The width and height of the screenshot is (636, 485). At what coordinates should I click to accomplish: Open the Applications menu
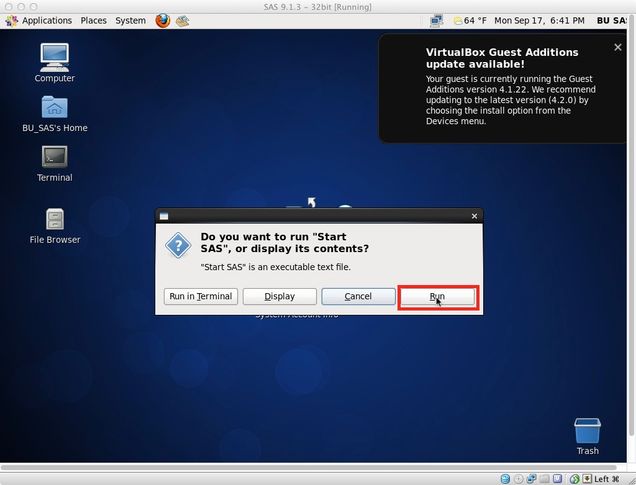[47, 21]
